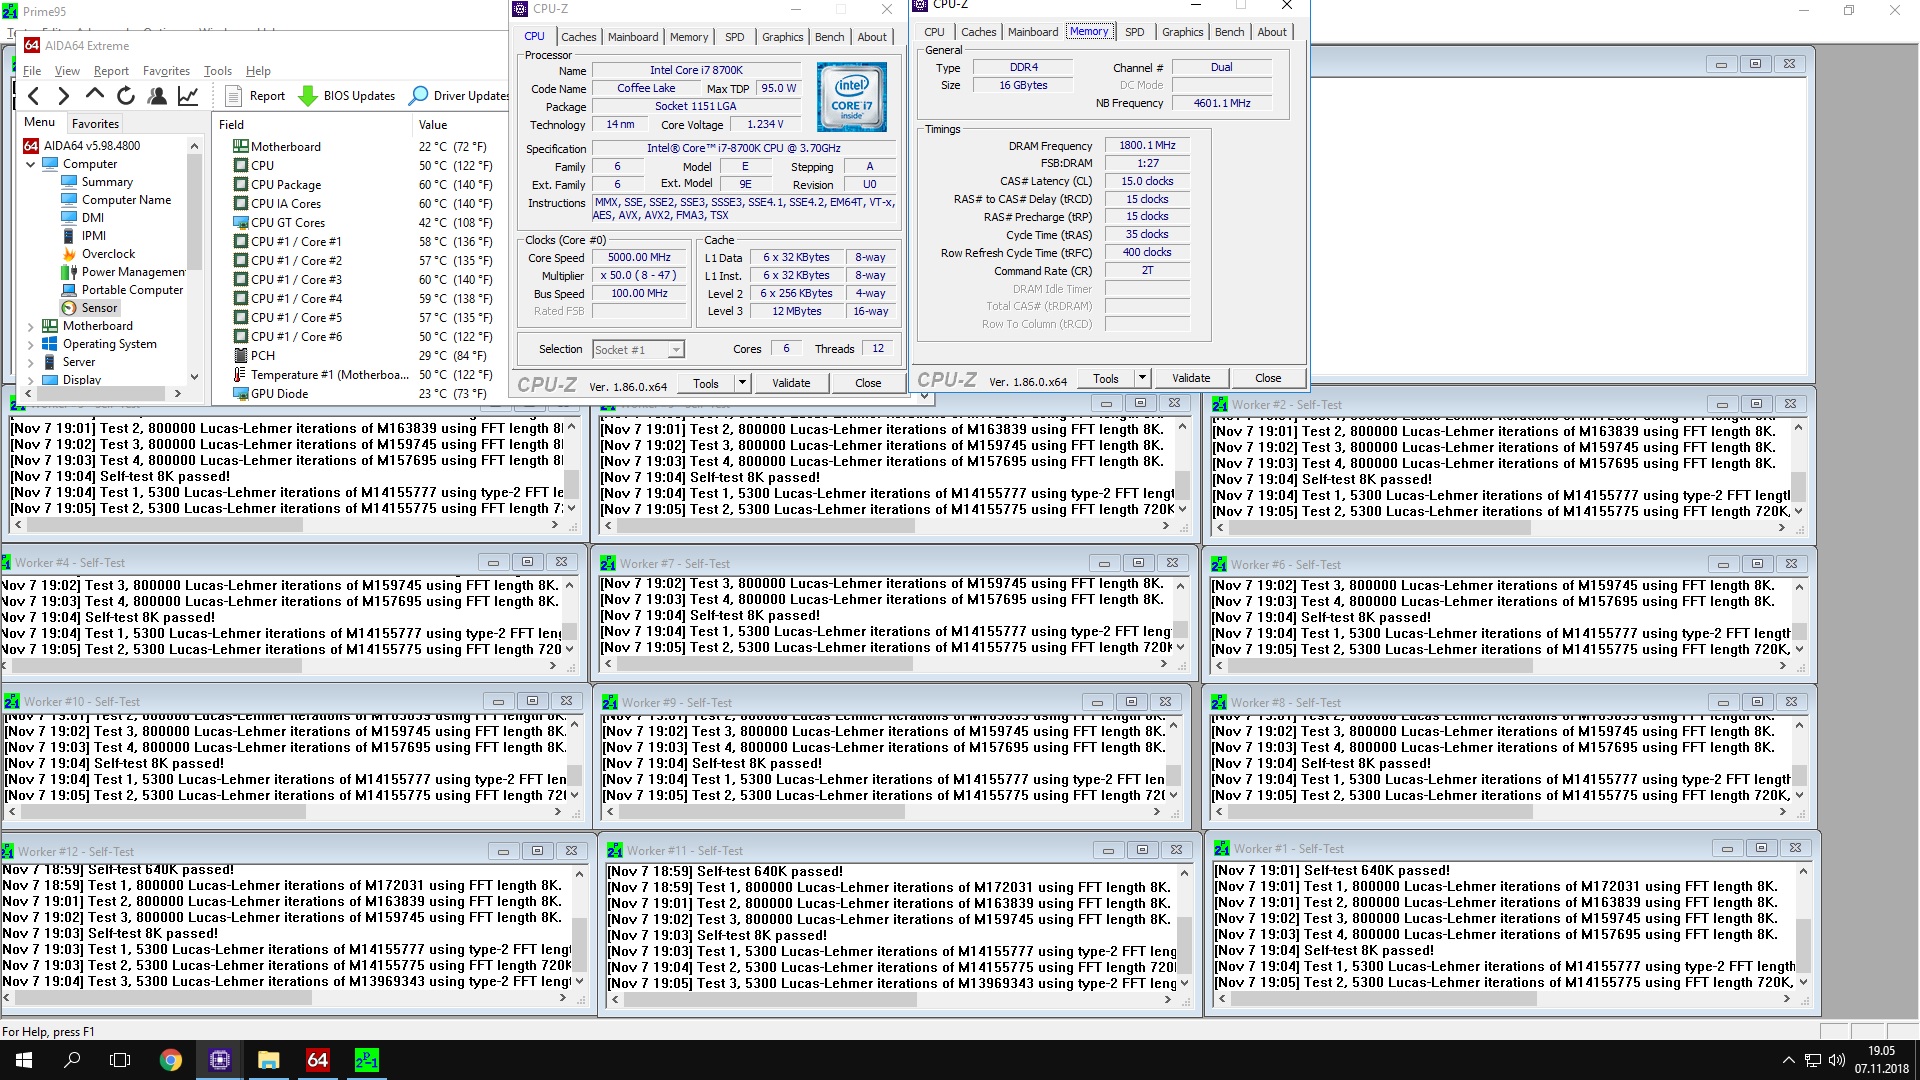Click the Worker #9 Self-Test title icon
This screenshot has width=1920, height=1080.
610,703
